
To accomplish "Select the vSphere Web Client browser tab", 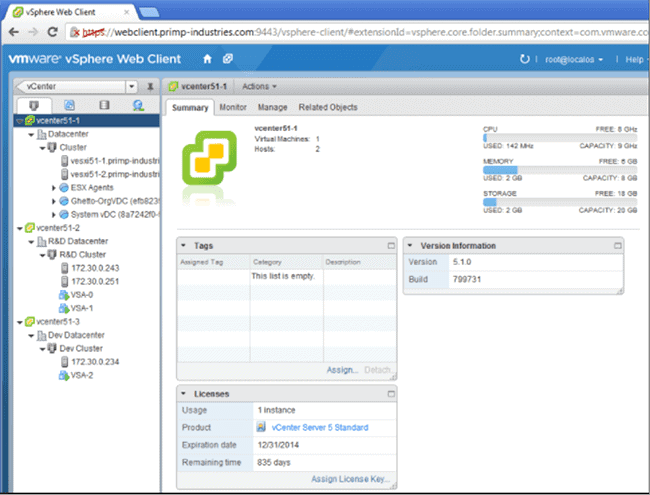I will coord(70,12).
